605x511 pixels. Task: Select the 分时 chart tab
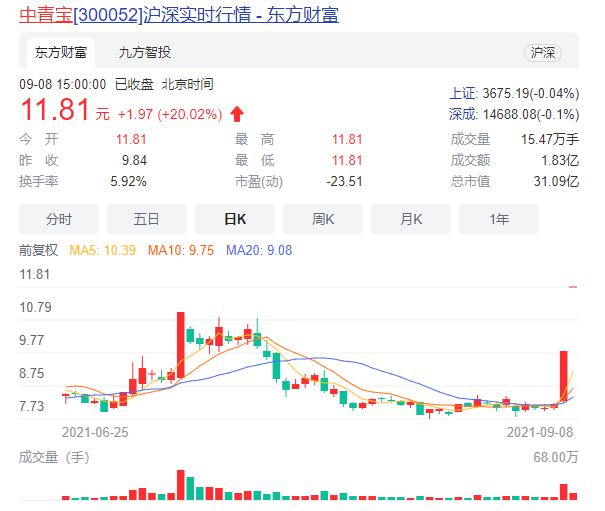[59, 219]
